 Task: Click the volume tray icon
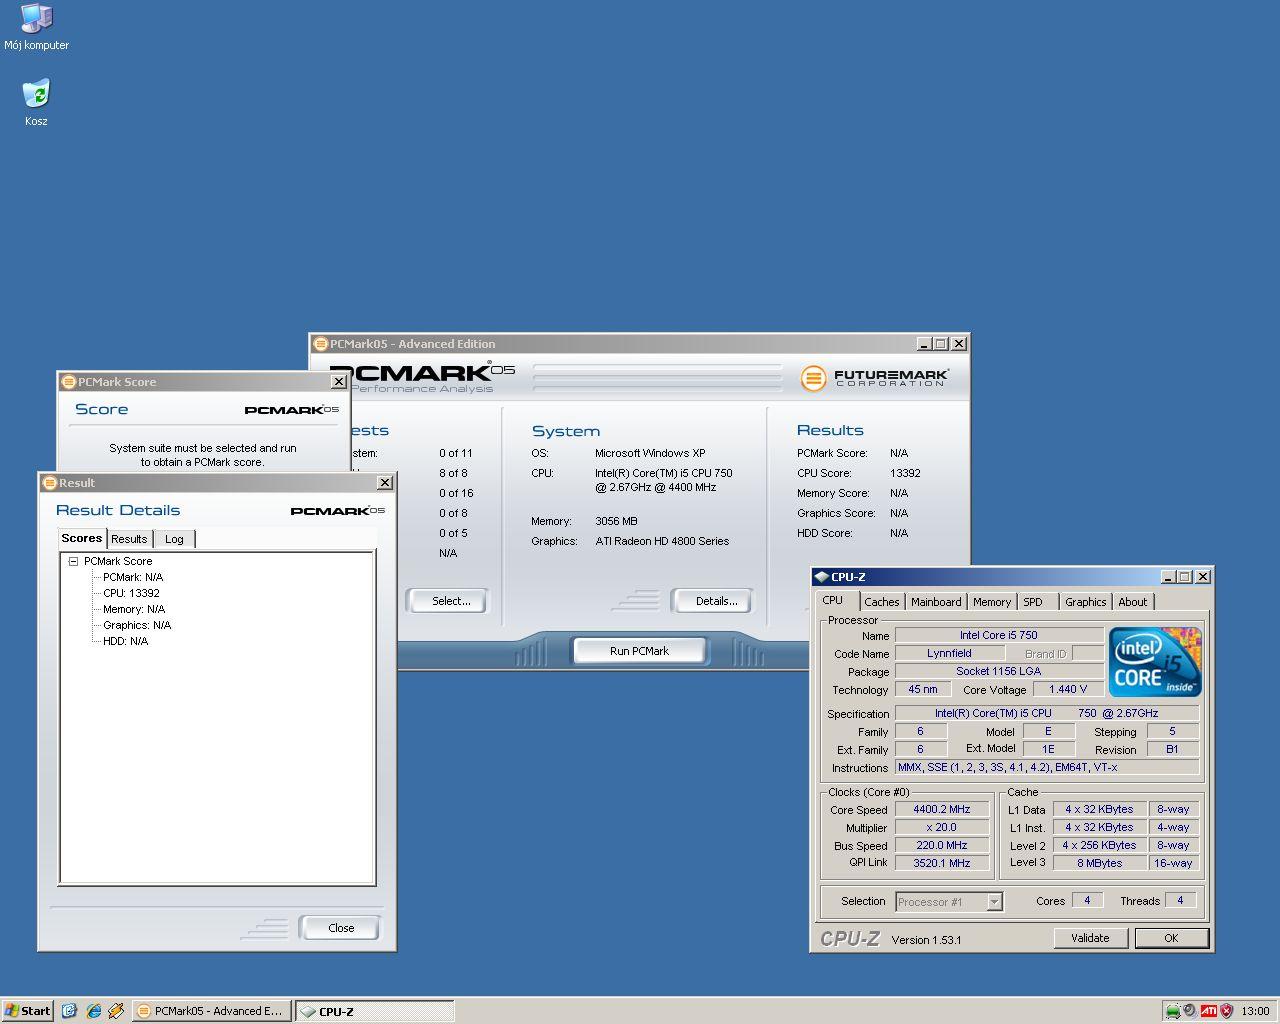click(1190, 1011)
